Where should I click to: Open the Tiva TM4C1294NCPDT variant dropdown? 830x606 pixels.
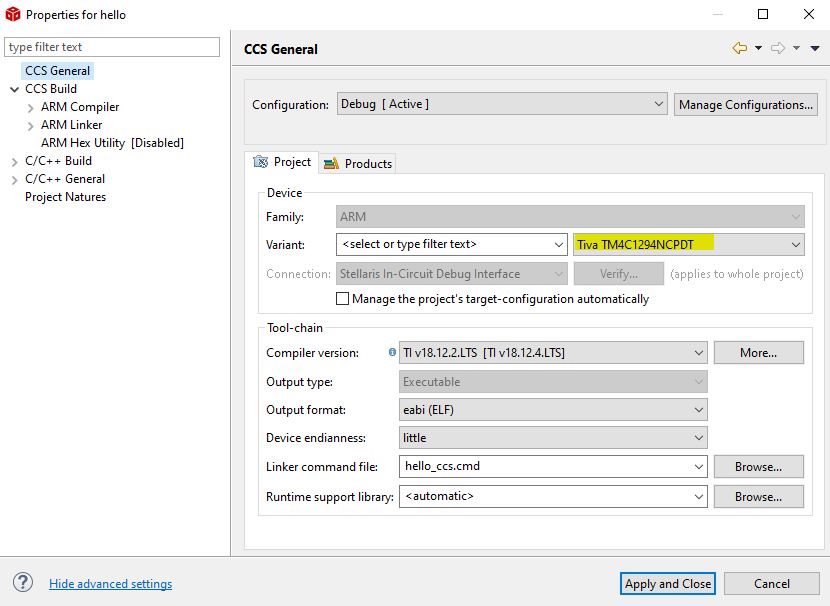click(795, 244)
